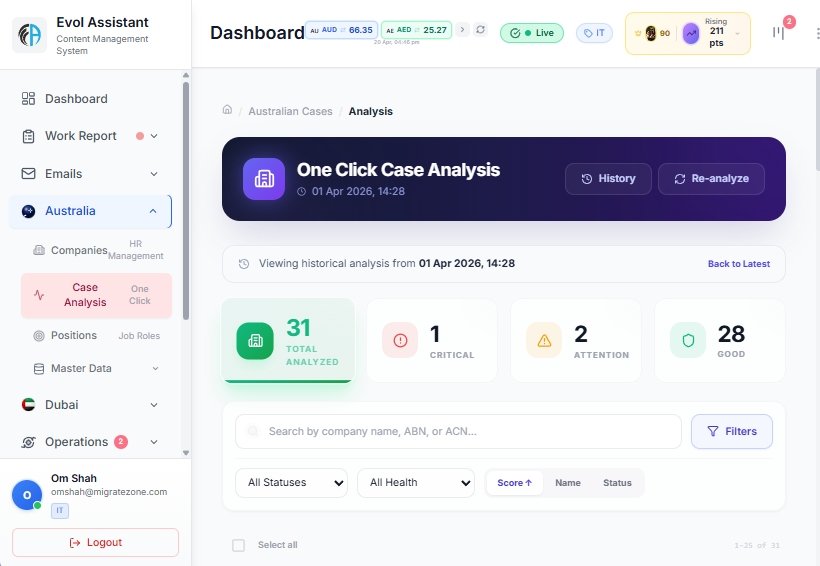Sort by Status
Viewport: 820px width, 566px height.
(617, 483)
